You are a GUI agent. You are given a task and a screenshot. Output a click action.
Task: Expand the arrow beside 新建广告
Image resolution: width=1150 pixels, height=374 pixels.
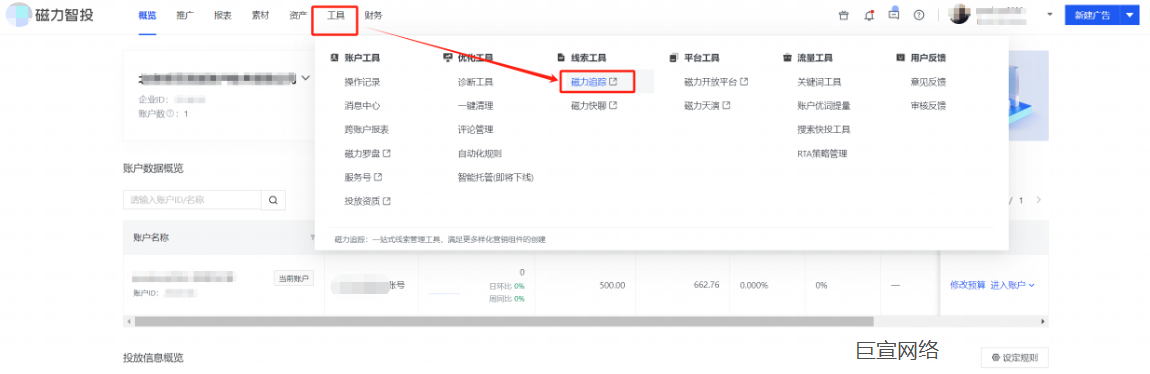click(x=1129, y=15)
